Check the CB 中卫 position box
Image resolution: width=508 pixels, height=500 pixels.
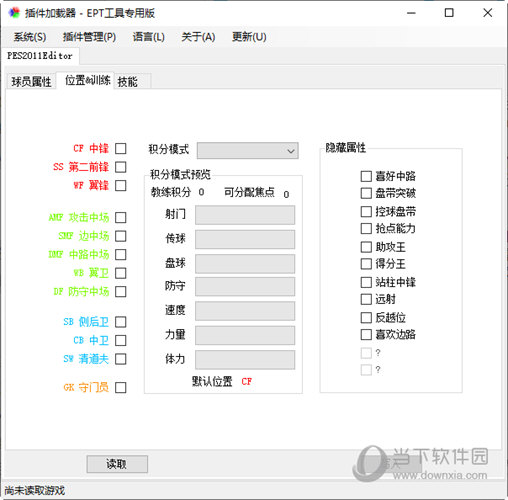121,340
